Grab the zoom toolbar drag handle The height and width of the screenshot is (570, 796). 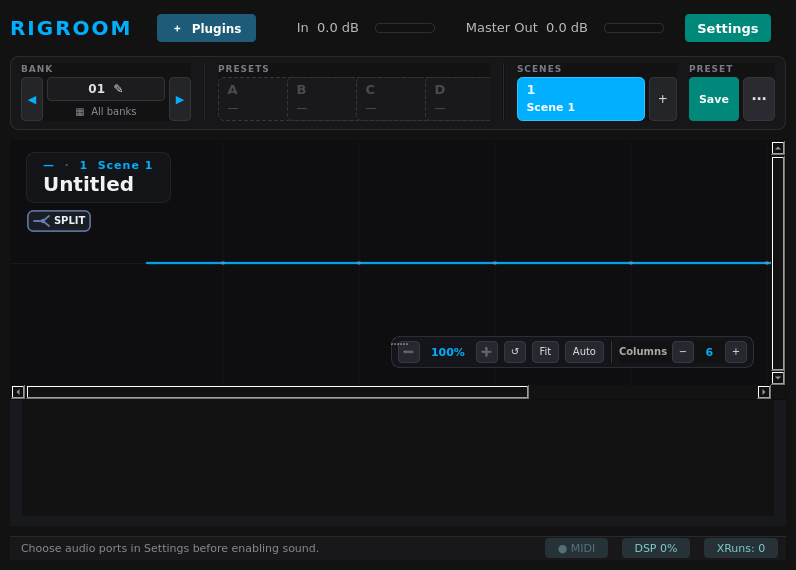tap(400, 344)
